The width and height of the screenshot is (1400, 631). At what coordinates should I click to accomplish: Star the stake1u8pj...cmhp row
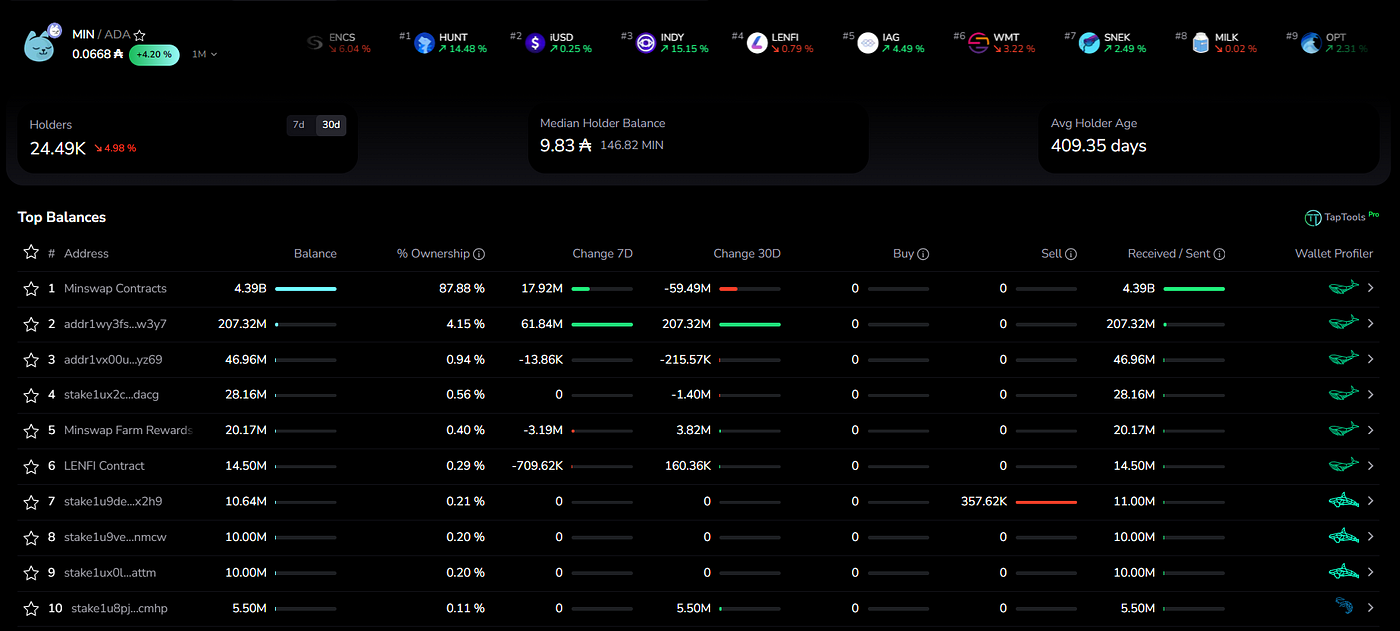31,608
